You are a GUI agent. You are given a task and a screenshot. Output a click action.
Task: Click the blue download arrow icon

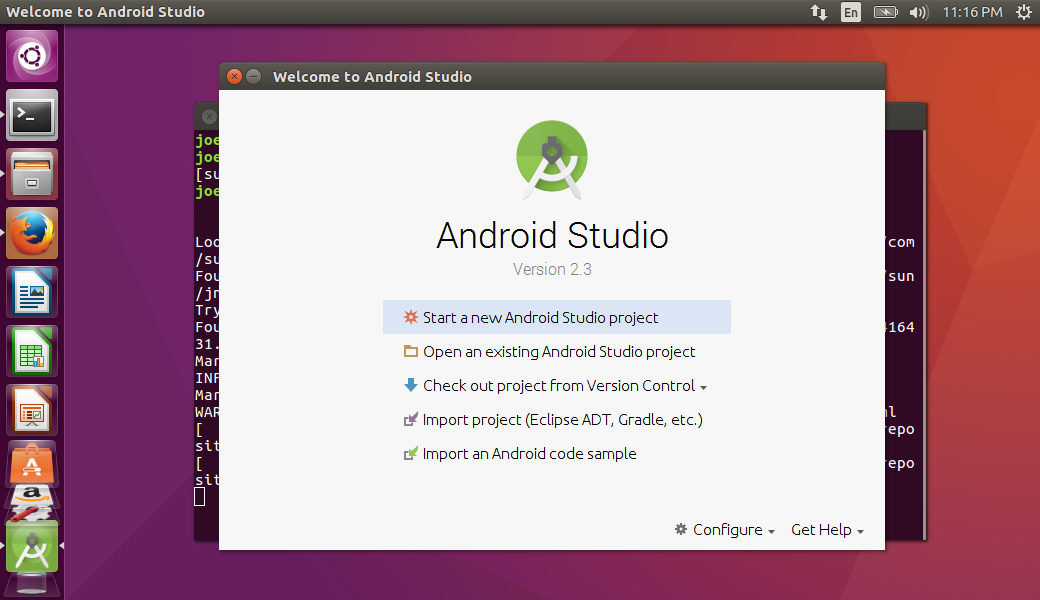(411, 385)
